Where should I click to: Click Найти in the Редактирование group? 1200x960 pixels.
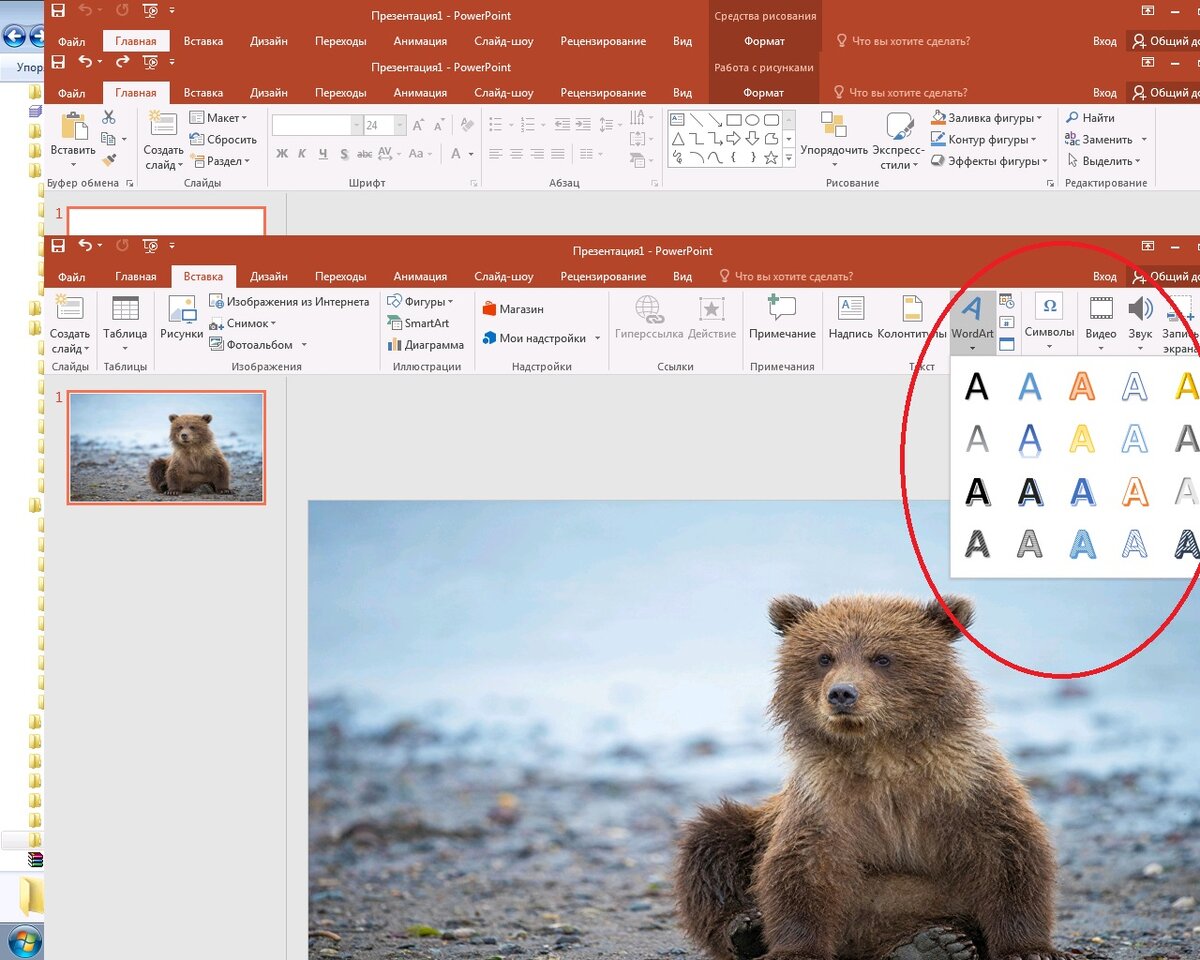(x=1090, y=118)
